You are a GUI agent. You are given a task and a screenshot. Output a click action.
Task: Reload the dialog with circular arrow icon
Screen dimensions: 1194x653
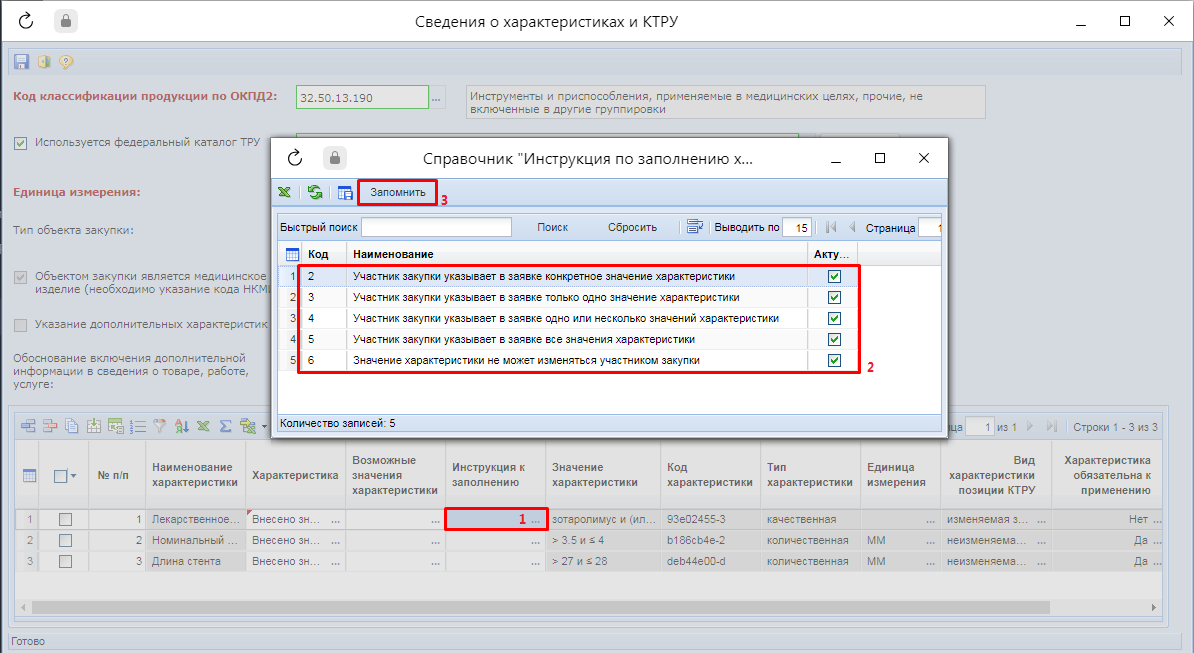pos(294,158)
